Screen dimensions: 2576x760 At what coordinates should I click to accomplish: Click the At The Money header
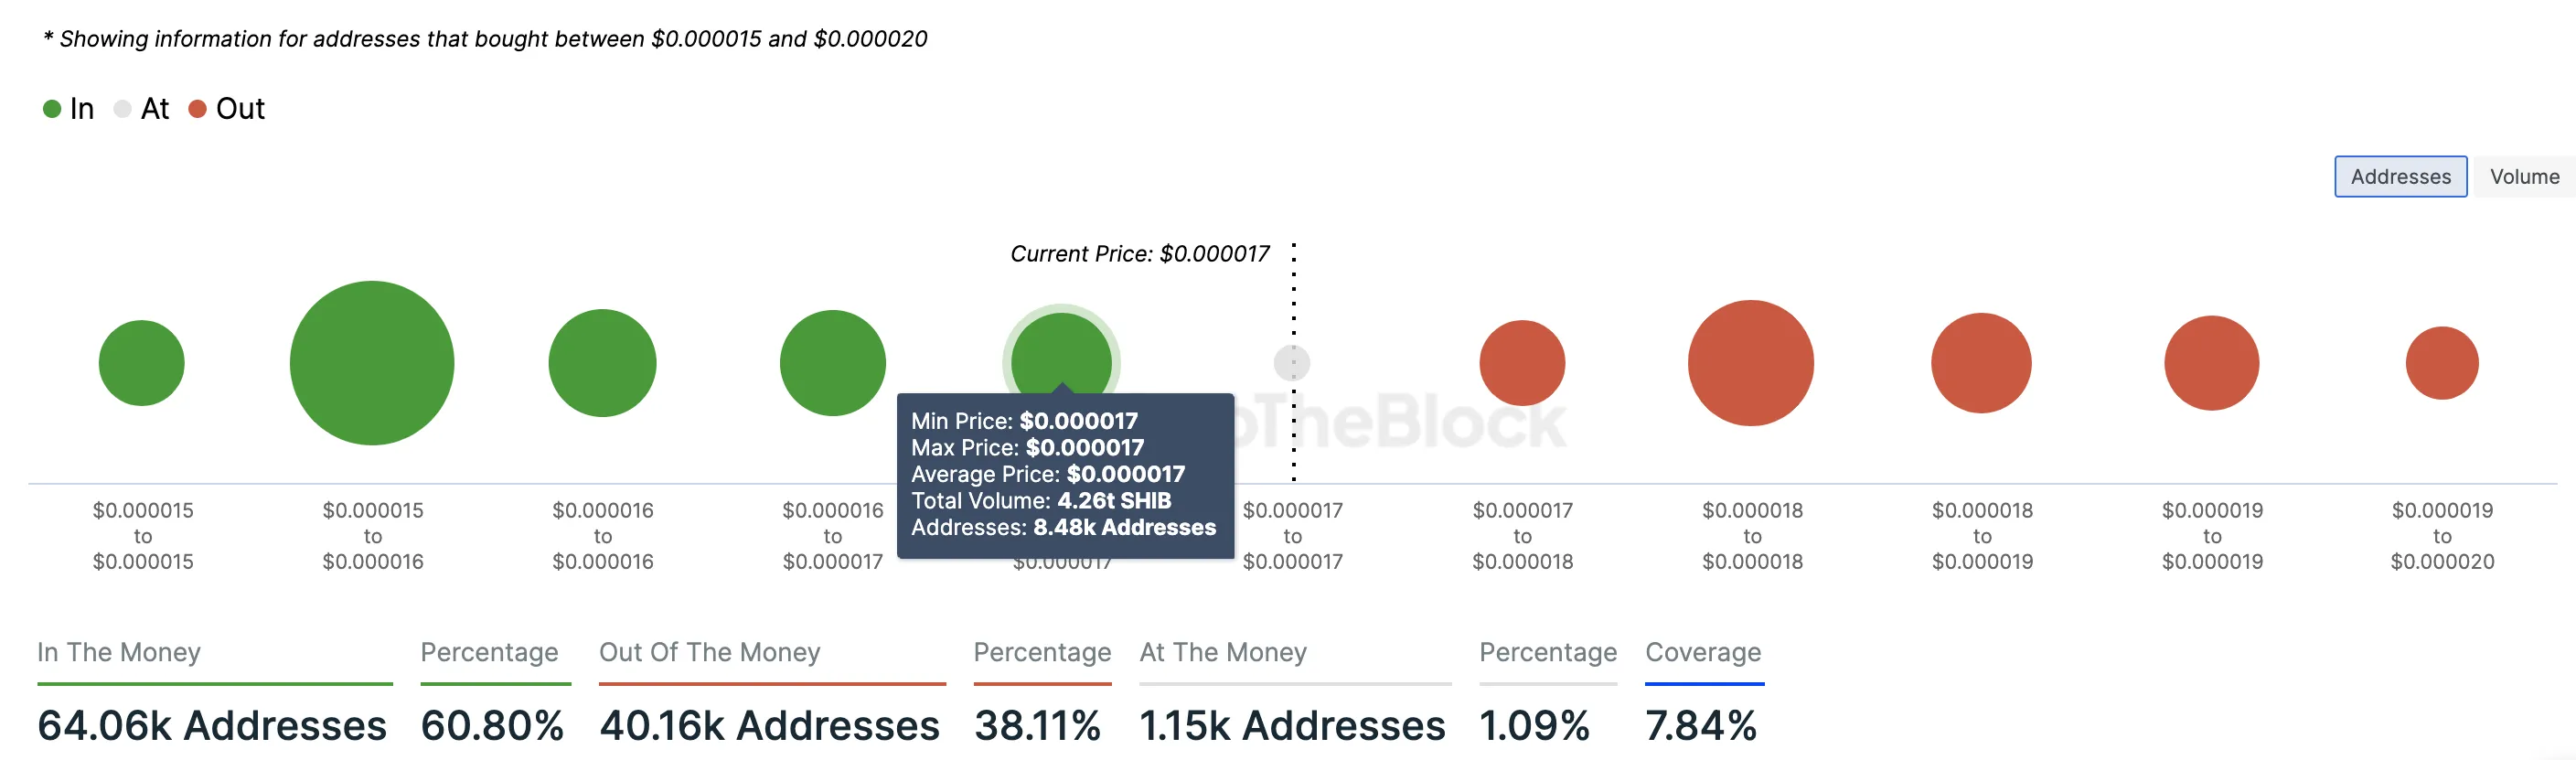pos(1223,652)
